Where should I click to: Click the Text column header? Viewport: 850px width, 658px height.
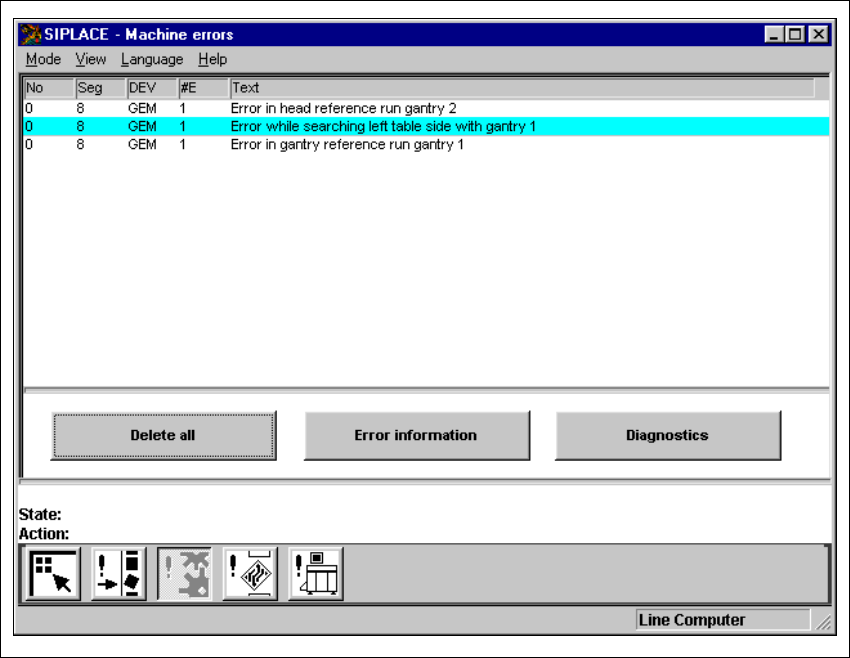coord(523,88)
